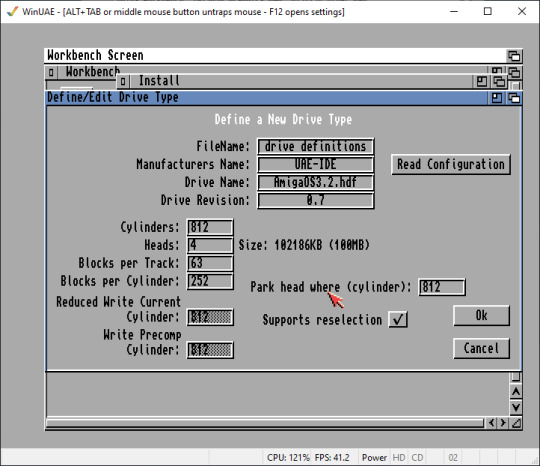Click the Manufacturers Name field
The width and height of the screenshot is (540, 466).
coord(315,164)
